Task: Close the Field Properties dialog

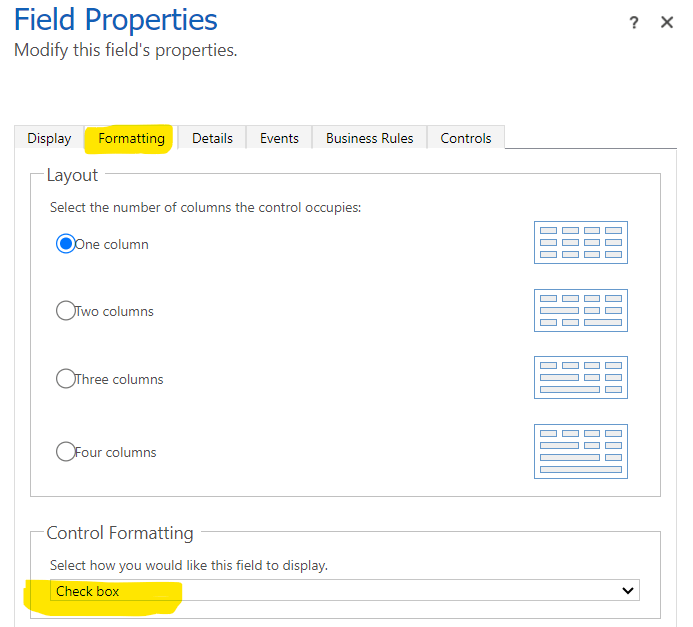Action: click(x=667, y=22)
